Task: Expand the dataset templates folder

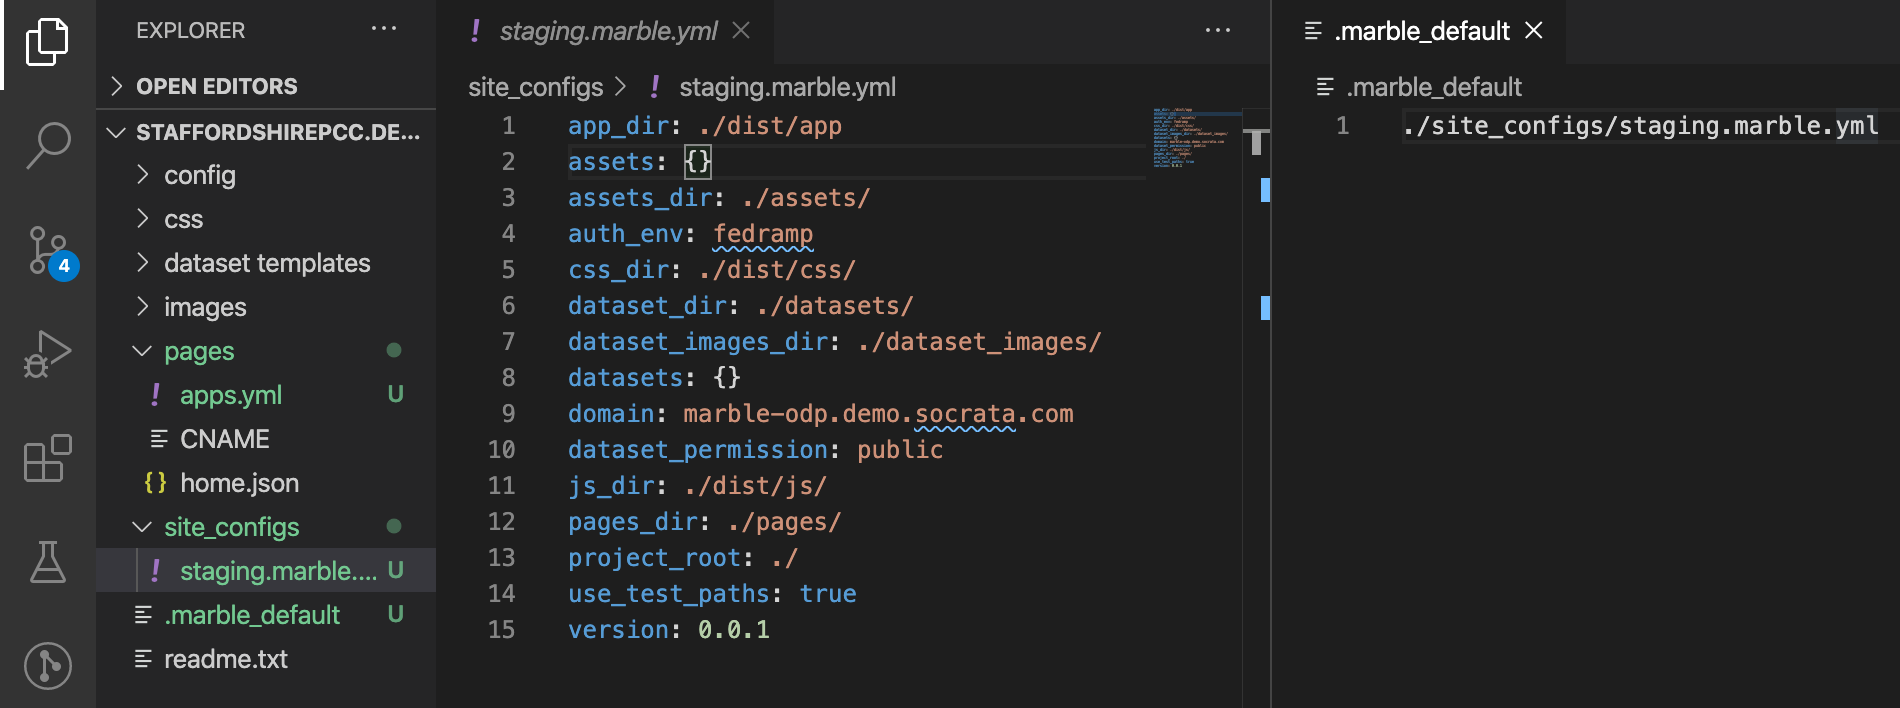Action: 266,263
